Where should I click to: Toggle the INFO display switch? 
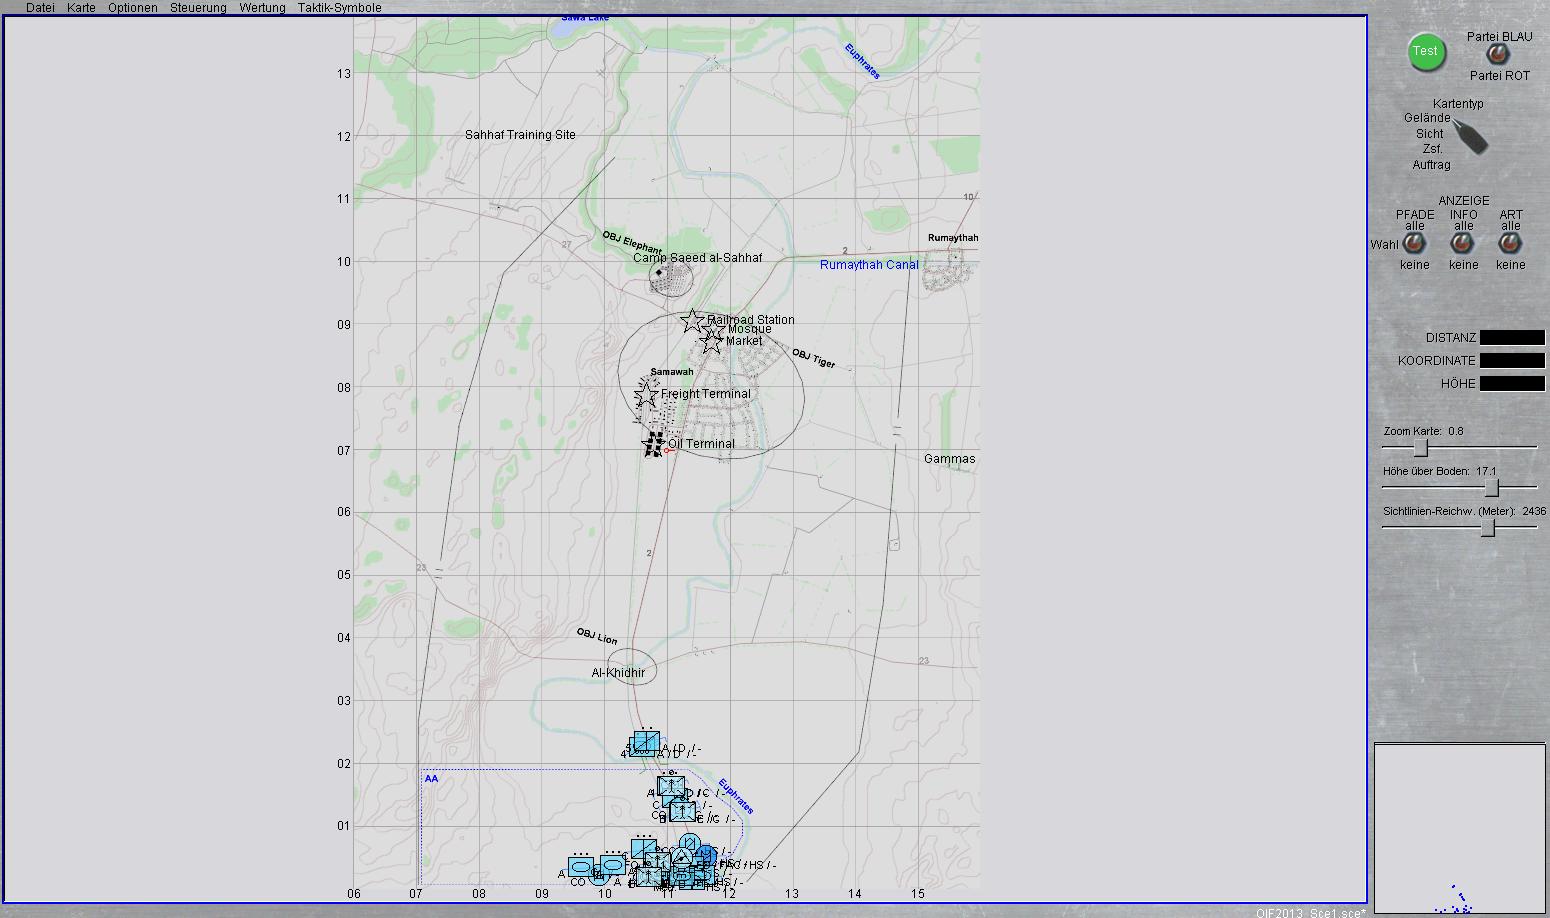pos(1463,244)
